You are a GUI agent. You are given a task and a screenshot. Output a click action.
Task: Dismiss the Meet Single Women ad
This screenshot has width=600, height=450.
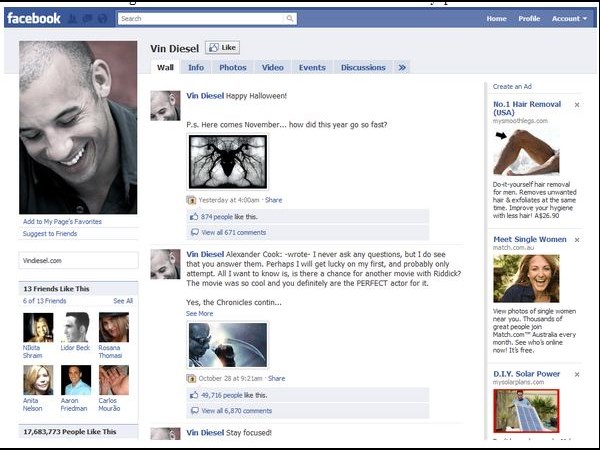tap(577, 240)
